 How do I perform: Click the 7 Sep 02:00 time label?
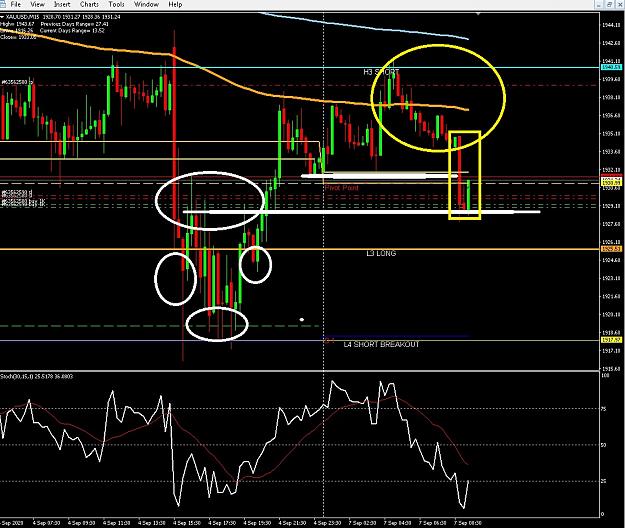click(362, 523)
